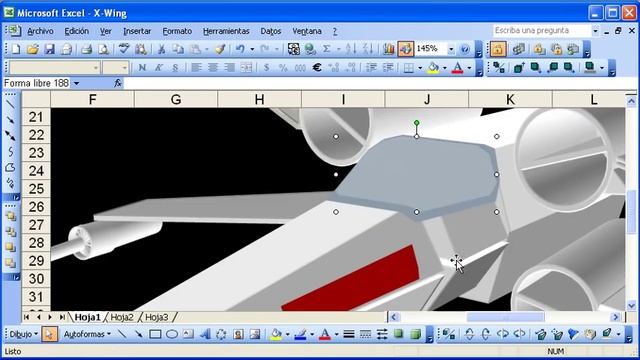Open the font name dropdown
This screenshot has height=360, width=640.
[x=96, y=67]
